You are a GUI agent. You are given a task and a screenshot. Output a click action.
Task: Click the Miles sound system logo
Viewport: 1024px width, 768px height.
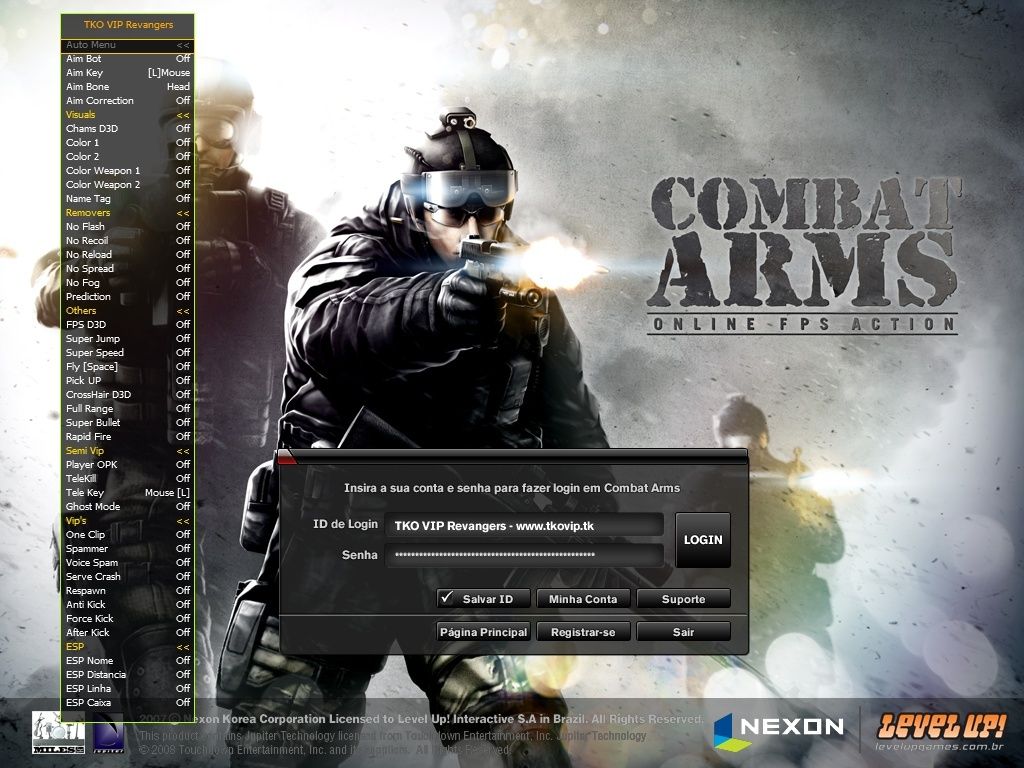58,732
